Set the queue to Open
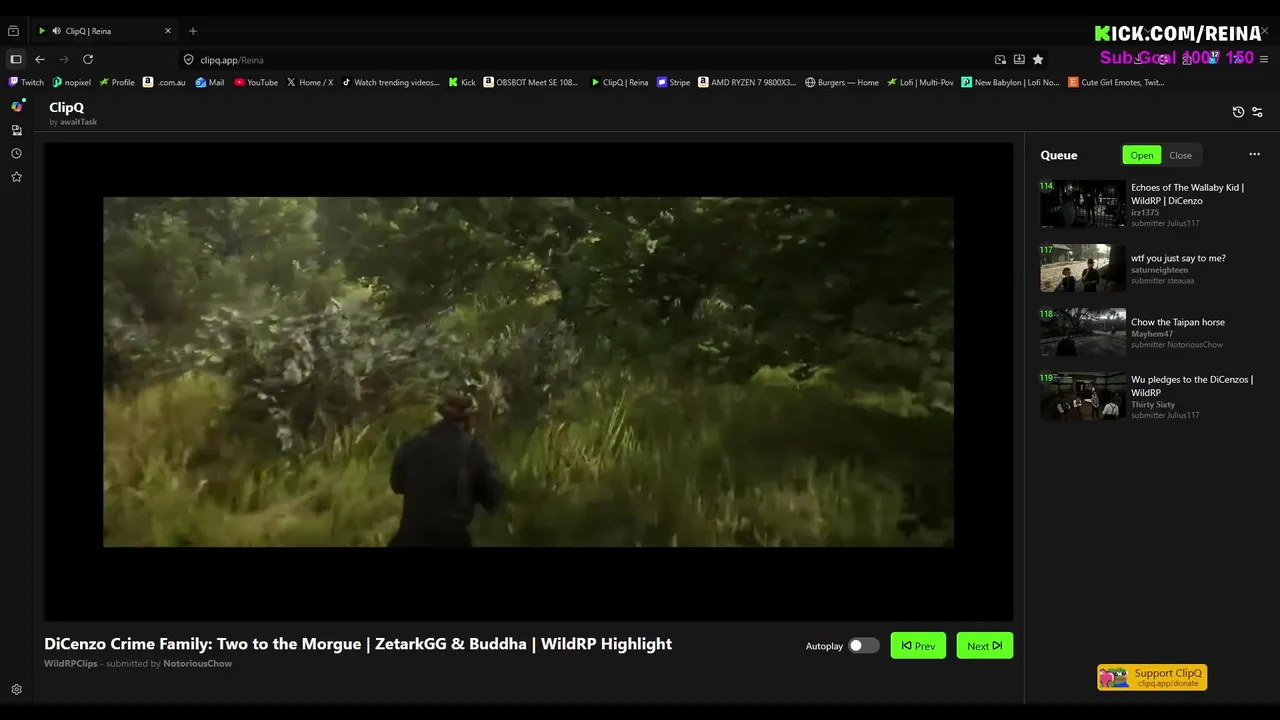1280x720 pixels. point(1142,155)
